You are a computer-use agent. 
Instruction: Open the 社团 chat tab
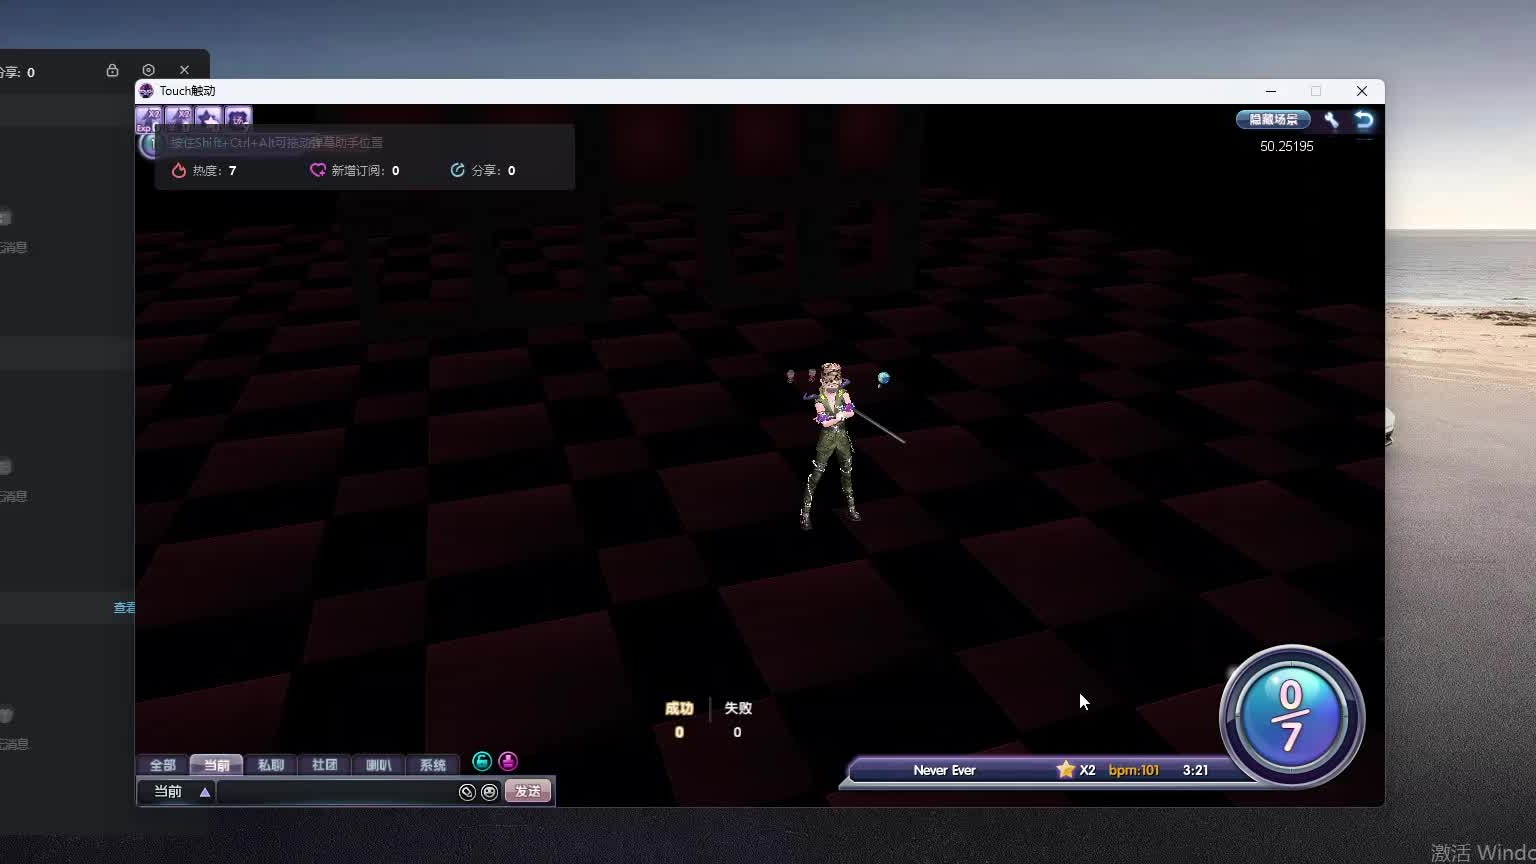[x=324, y=765]
